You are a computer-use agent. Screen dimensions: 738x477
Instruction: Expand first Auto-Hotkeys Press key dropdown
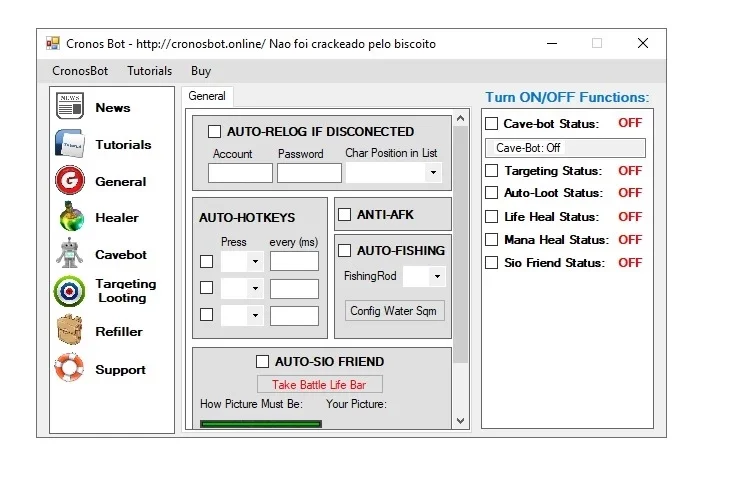click(242, 261)
